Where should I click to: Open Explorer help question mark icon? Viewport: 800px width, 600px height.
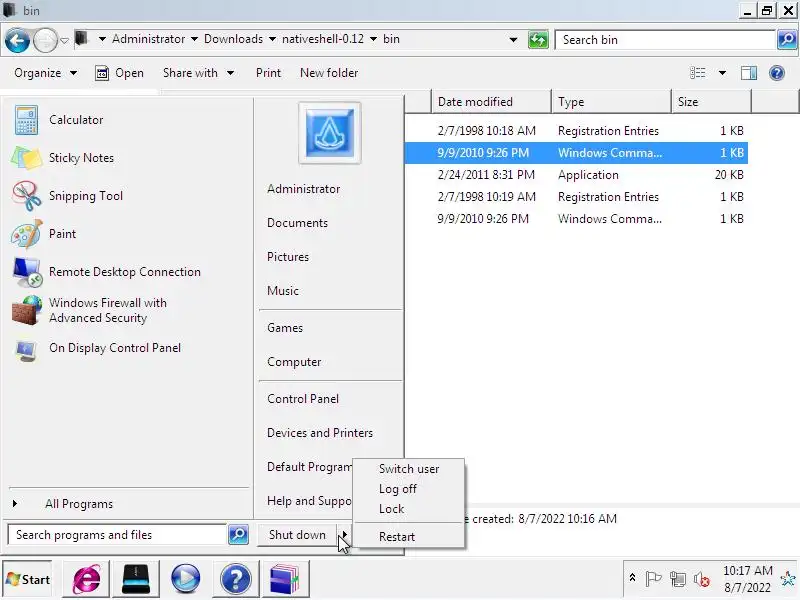[x=777, y=73]
